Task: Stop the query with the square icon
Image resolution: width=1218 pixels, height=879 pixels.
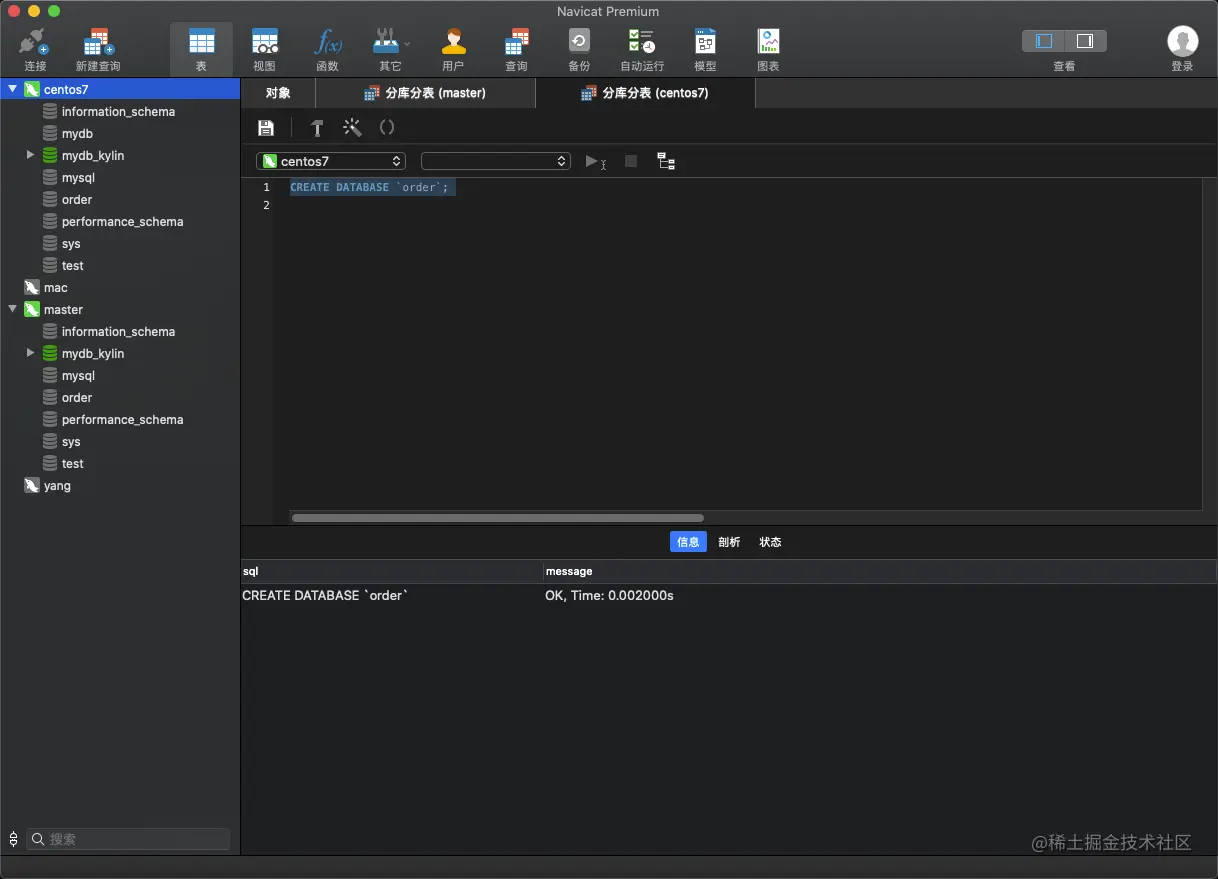Action: coord(631,161)
